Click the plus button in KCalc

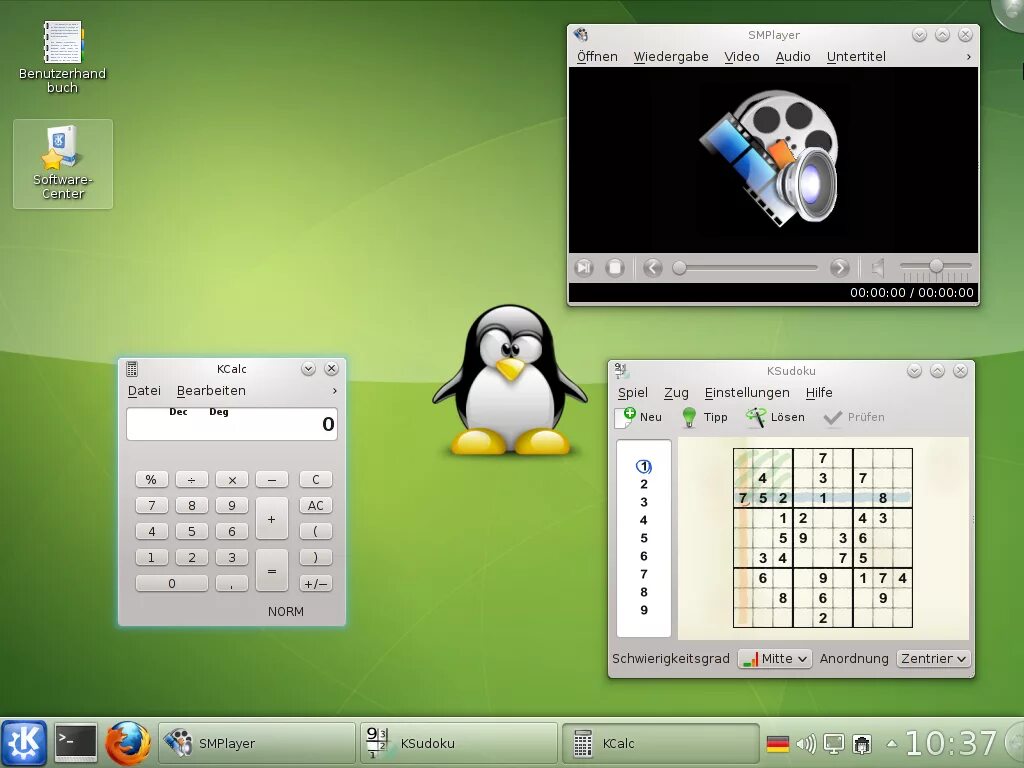tap(272, 519)
